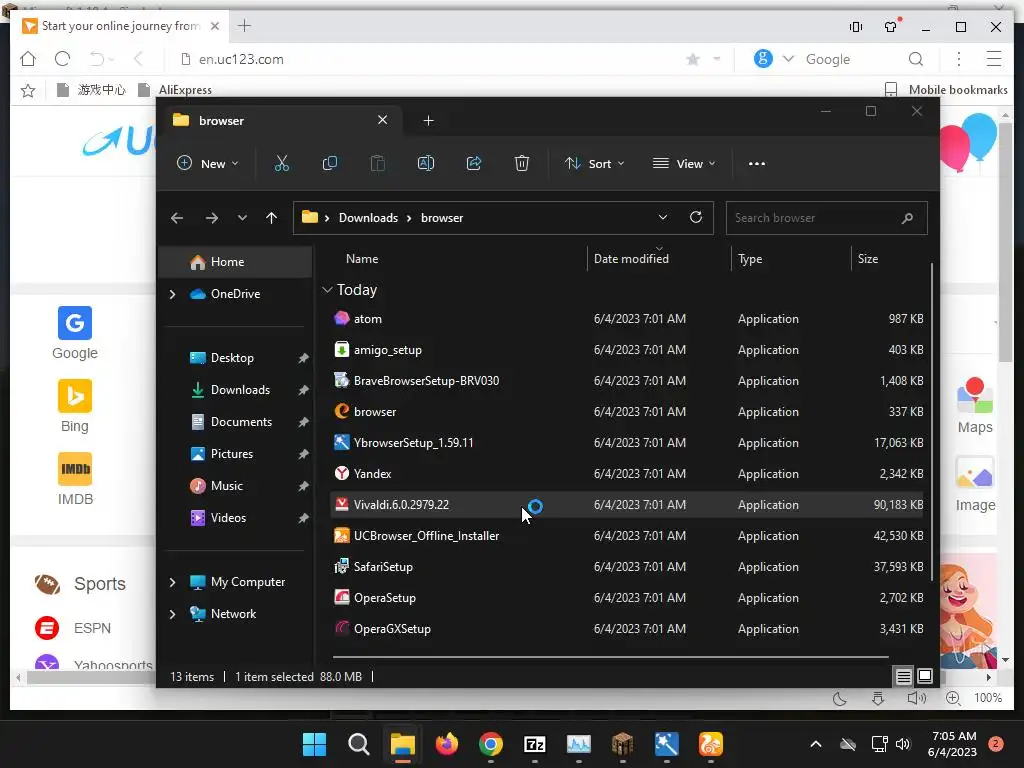Click the search magnifier in Search browser box
Image resolution: width=1024 pixels, height=768 pixels.
(x=907, y=217)
